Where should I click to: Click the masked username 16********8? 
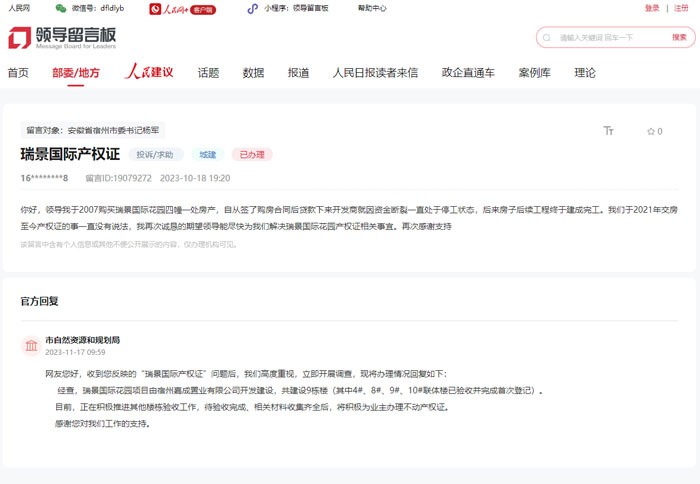44,178
